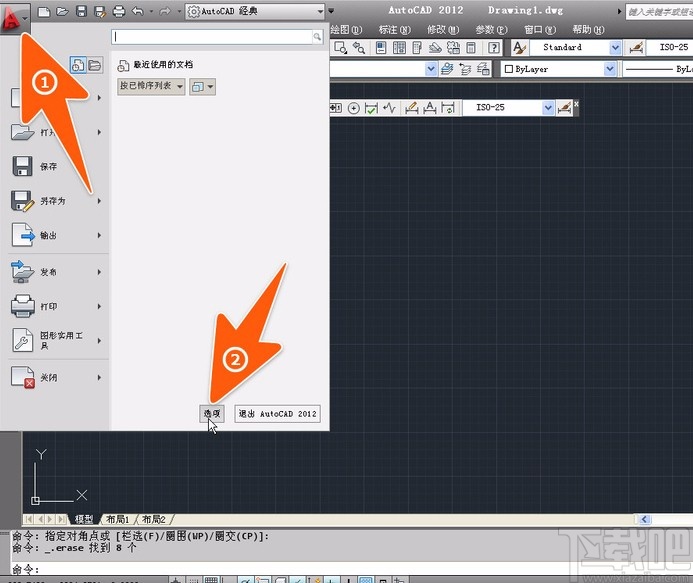Open the DesignCenter toolbar icon

click(x=399, y=47)
